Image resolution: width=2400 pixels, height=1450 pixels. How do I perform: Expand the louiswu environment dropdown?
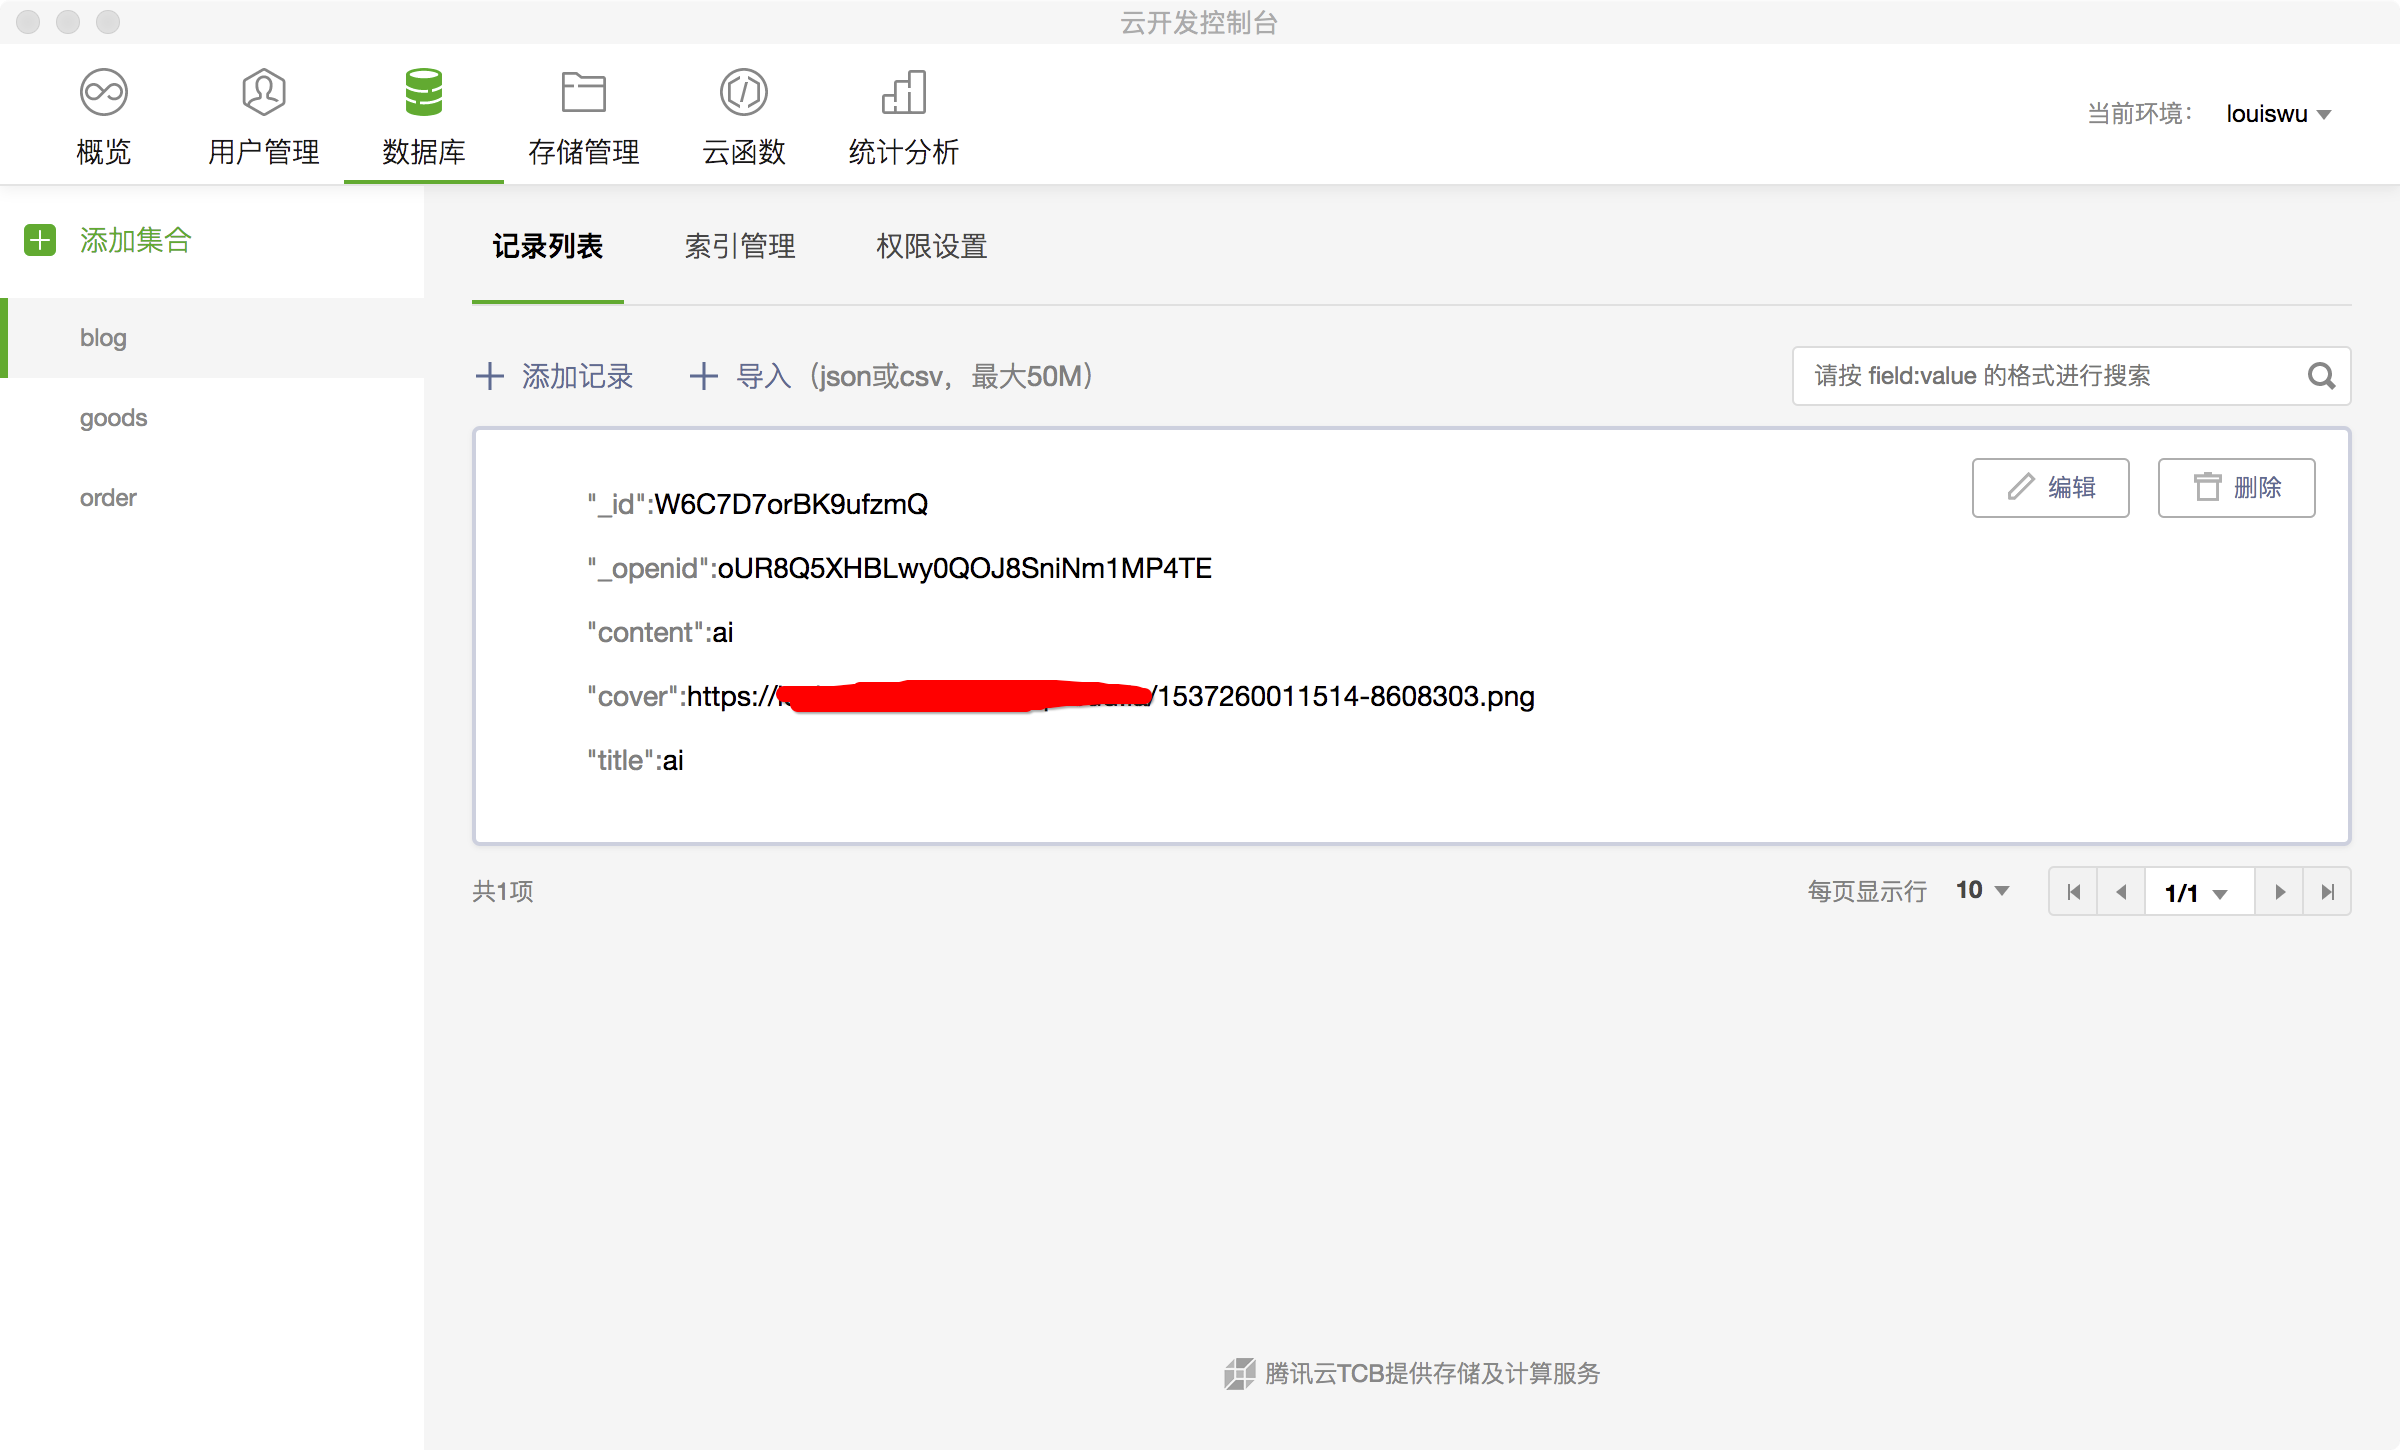pyautogui.click(x=2280, y=114)
